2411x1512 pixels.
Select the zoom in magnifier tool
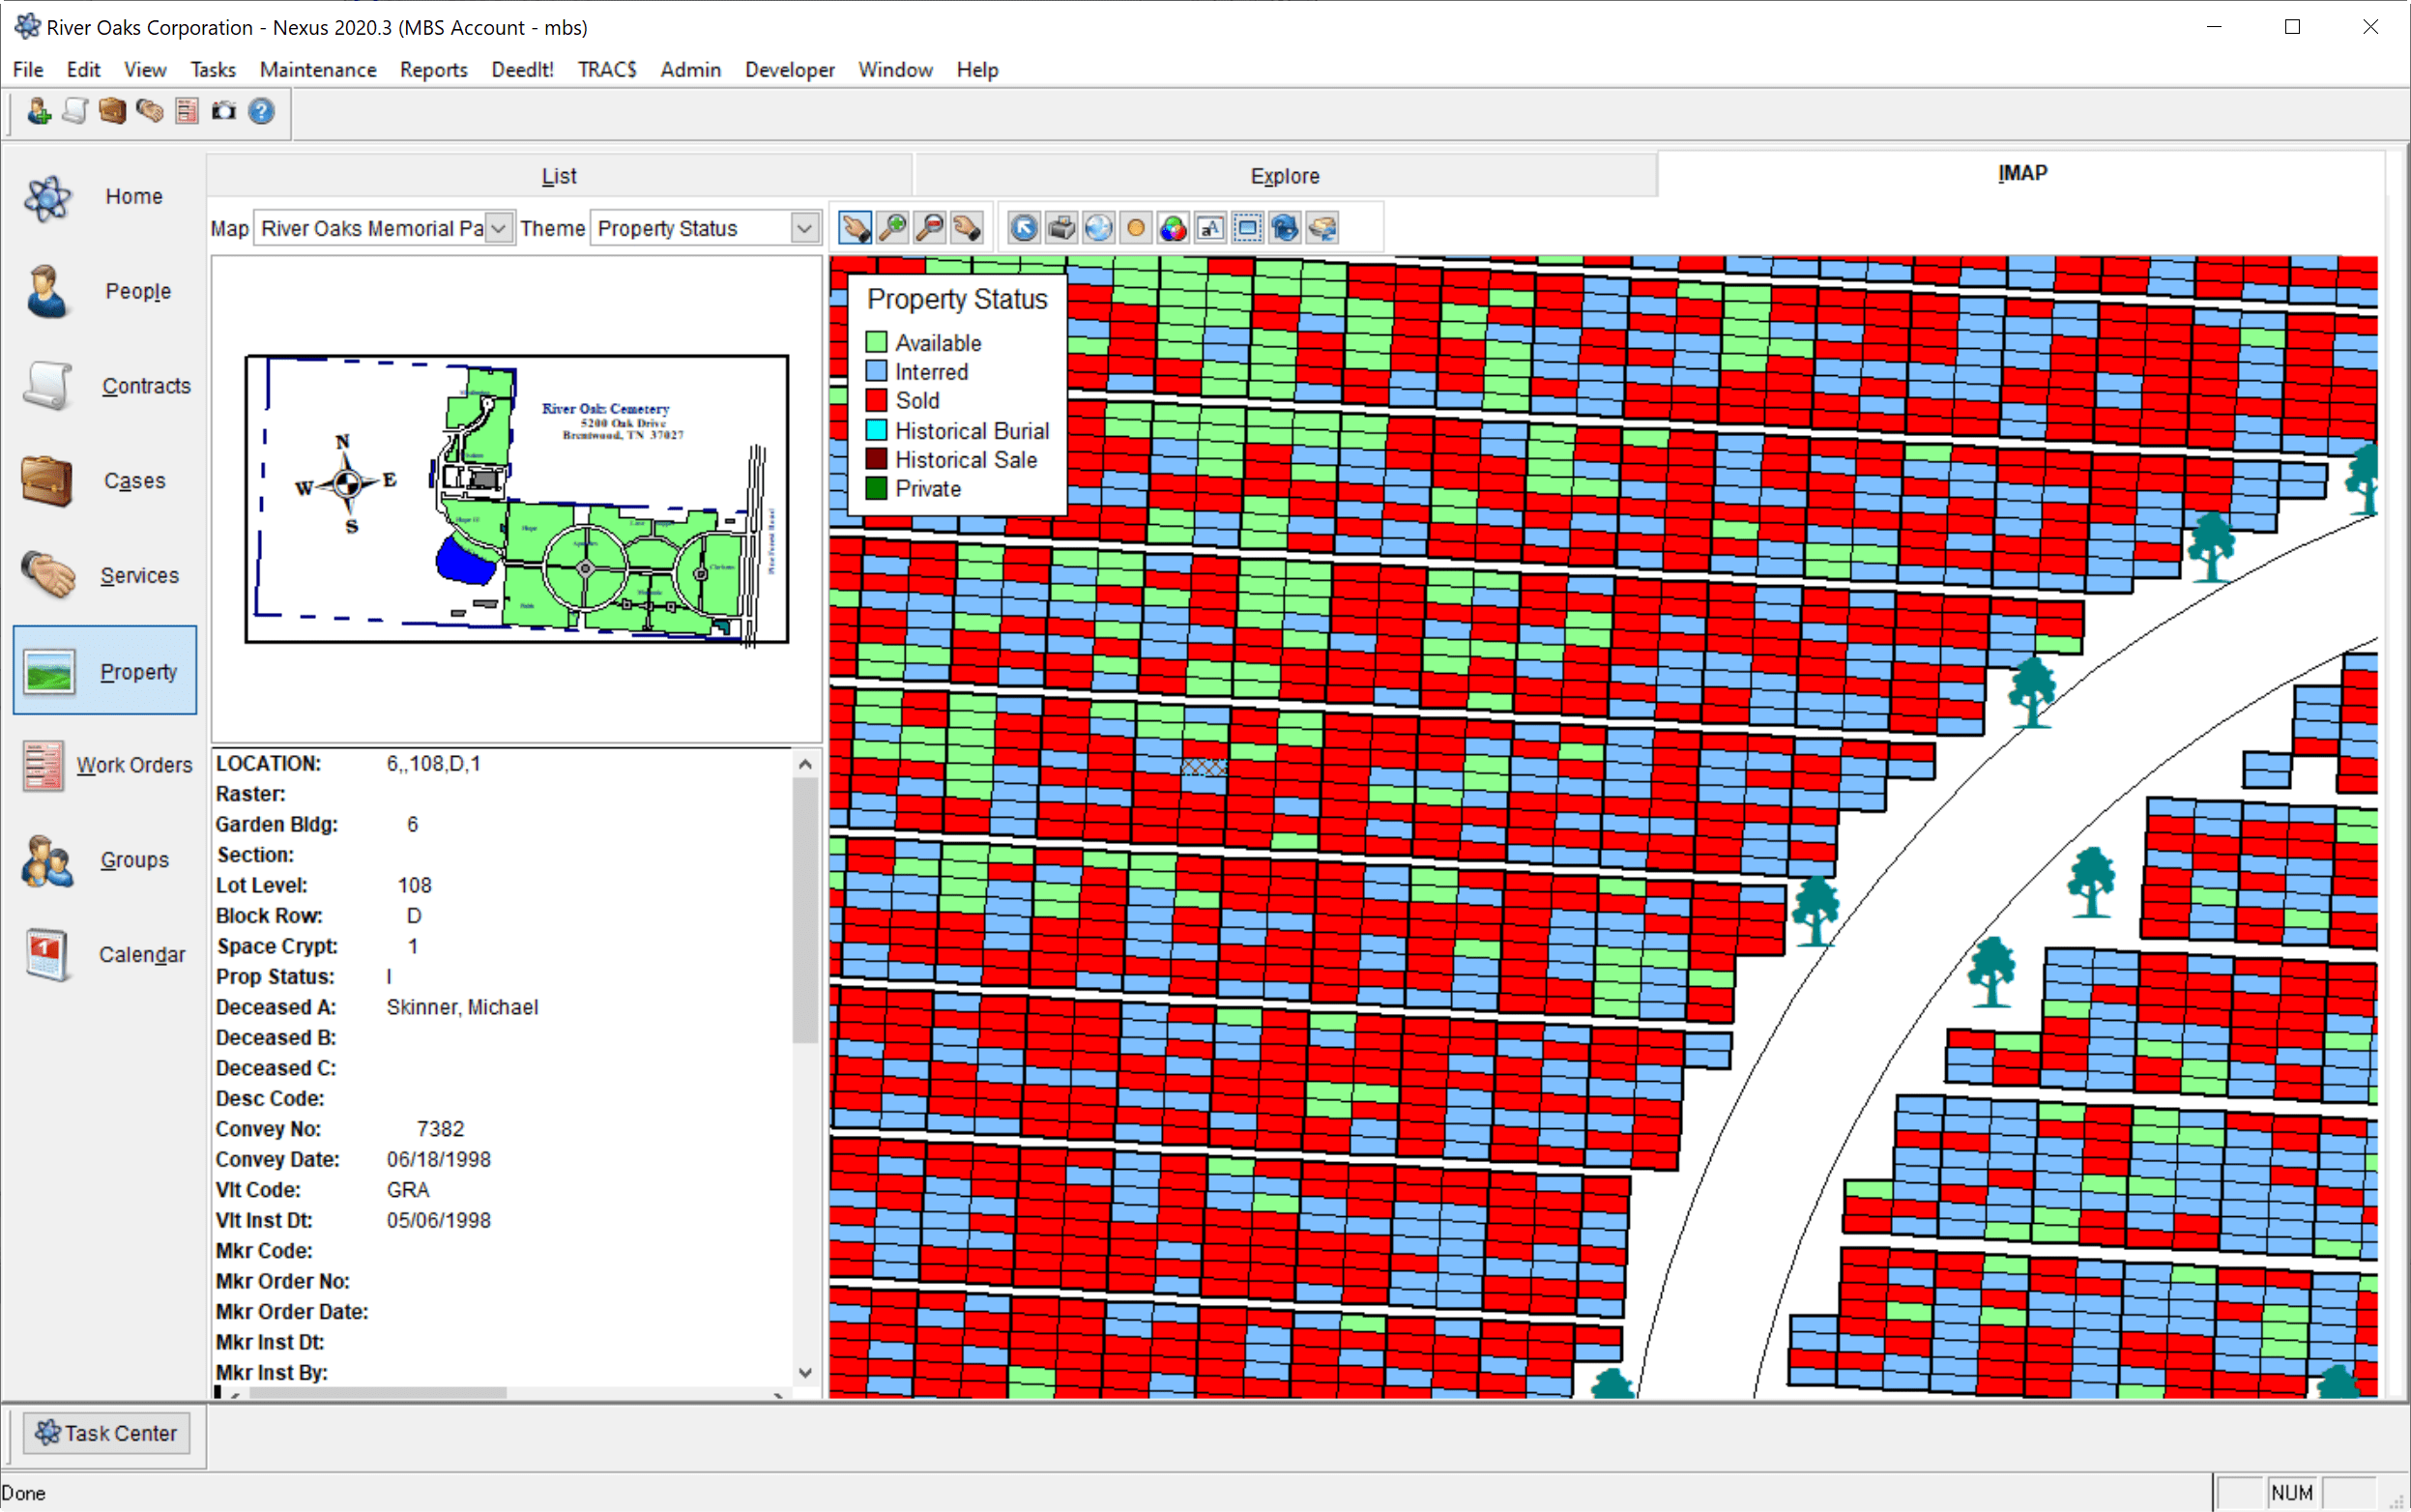point(892,228)
